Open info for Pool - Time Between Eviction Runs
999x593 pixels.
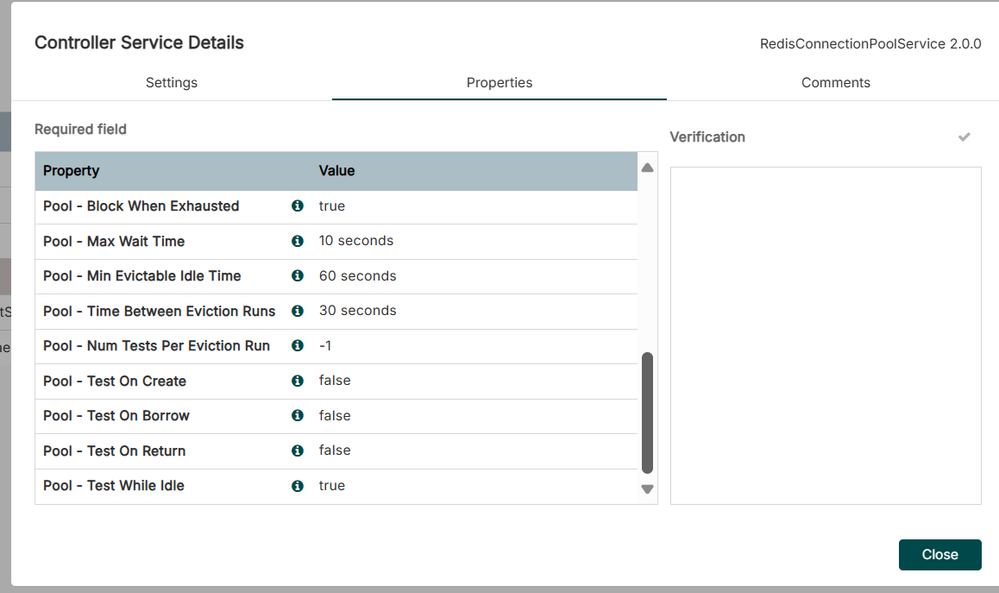297,311
